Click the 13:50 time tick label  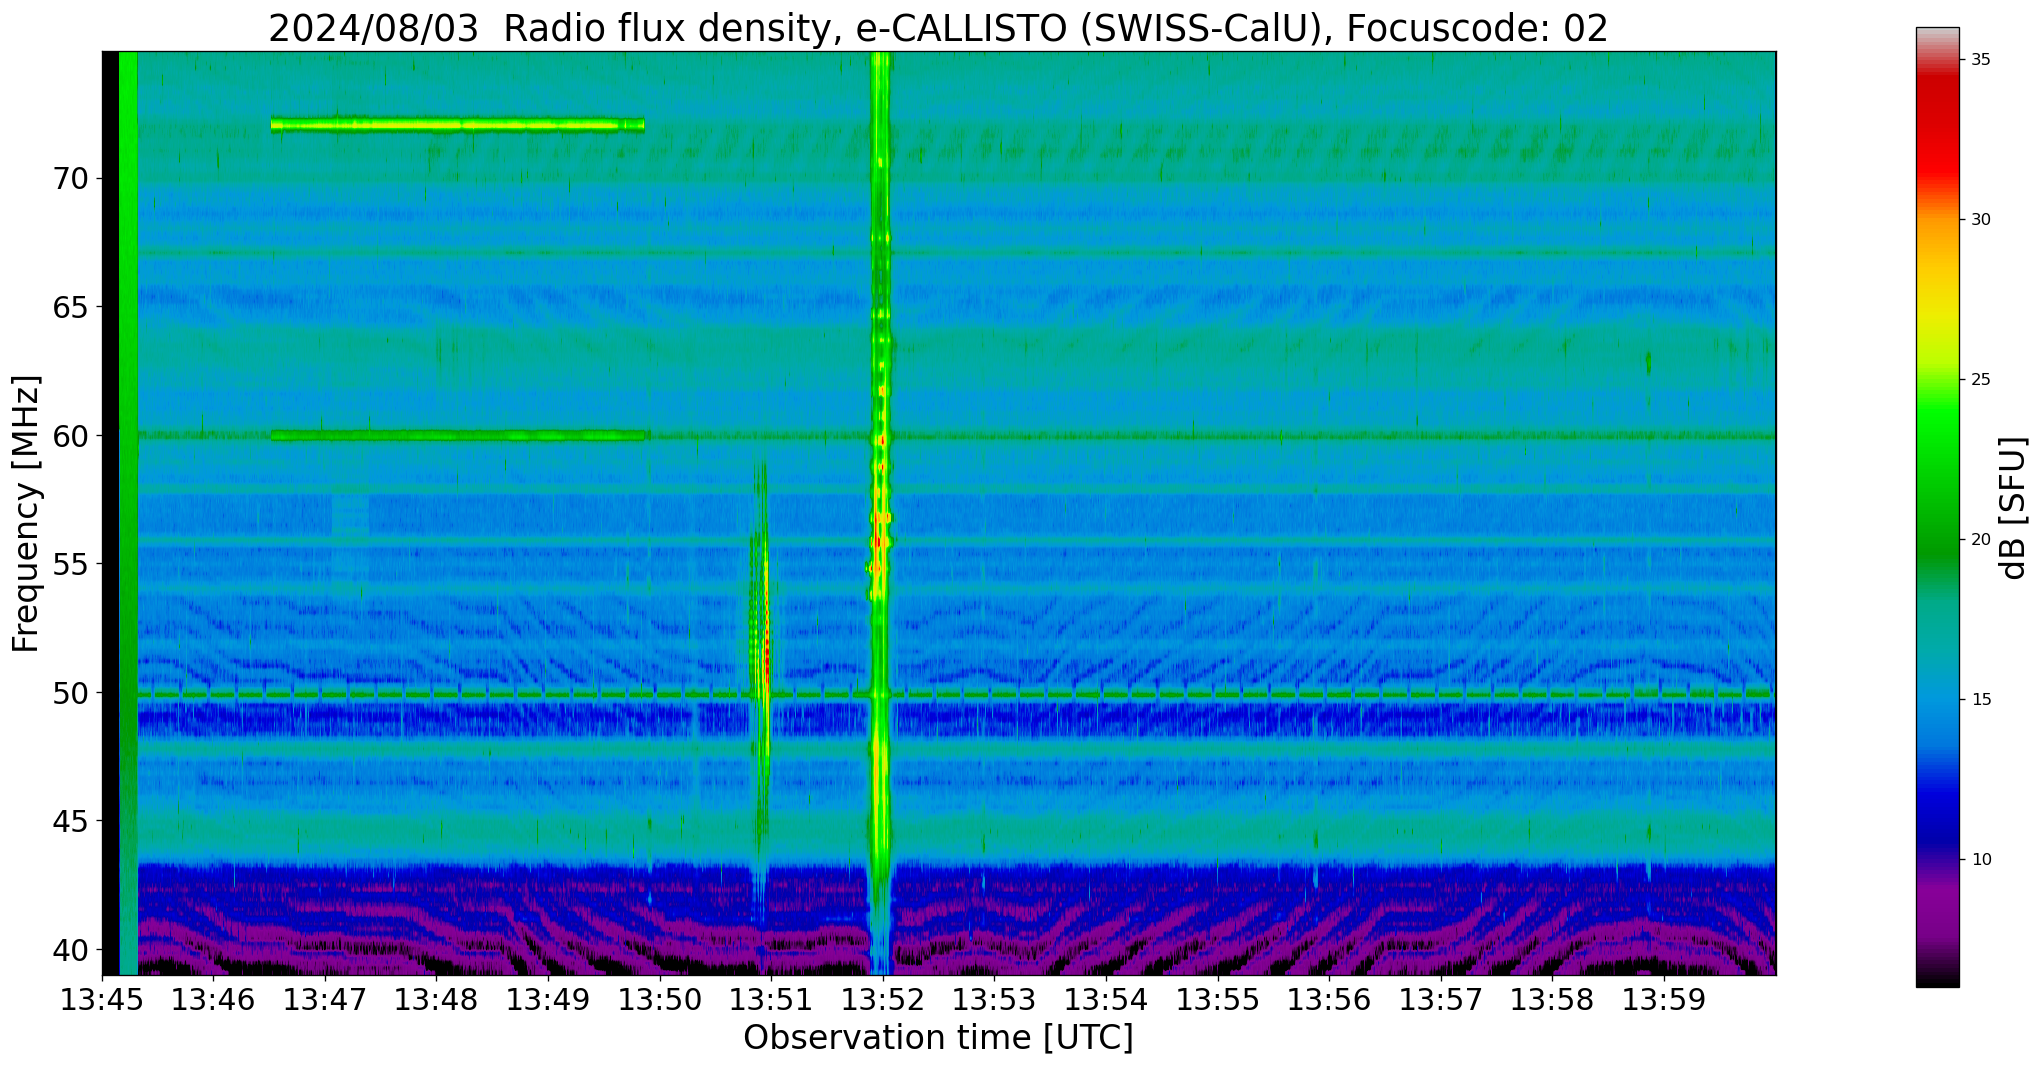(660, 999)
